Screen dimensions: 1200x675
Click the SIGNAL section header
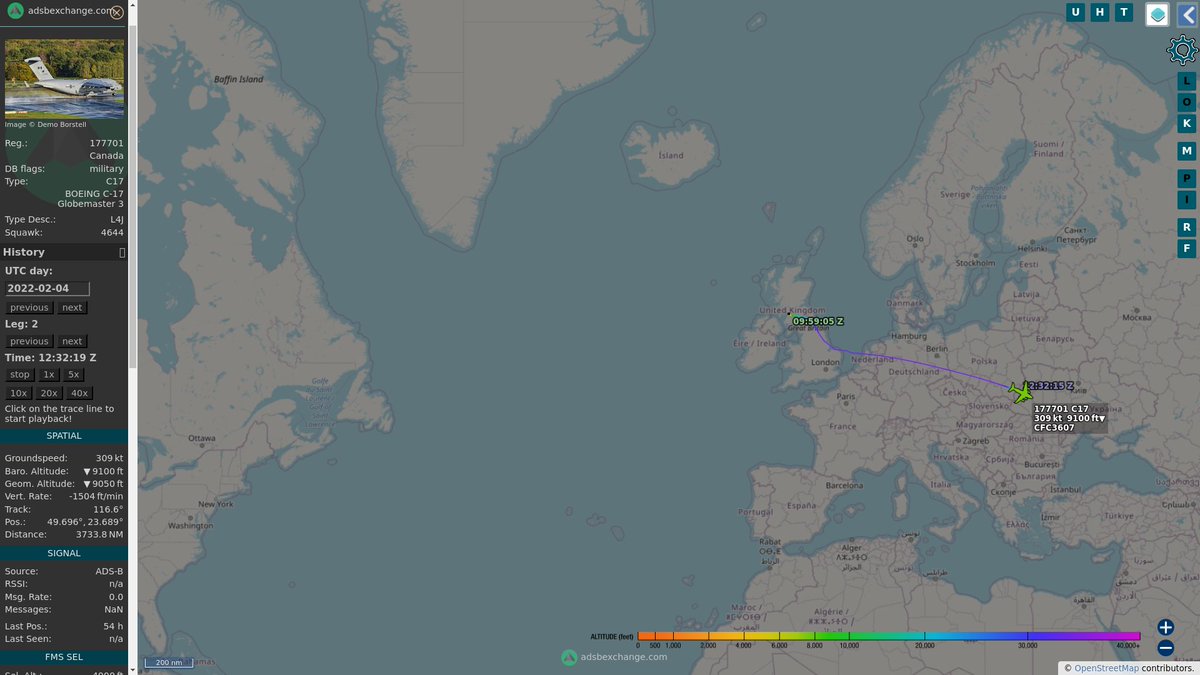point(64,553)
